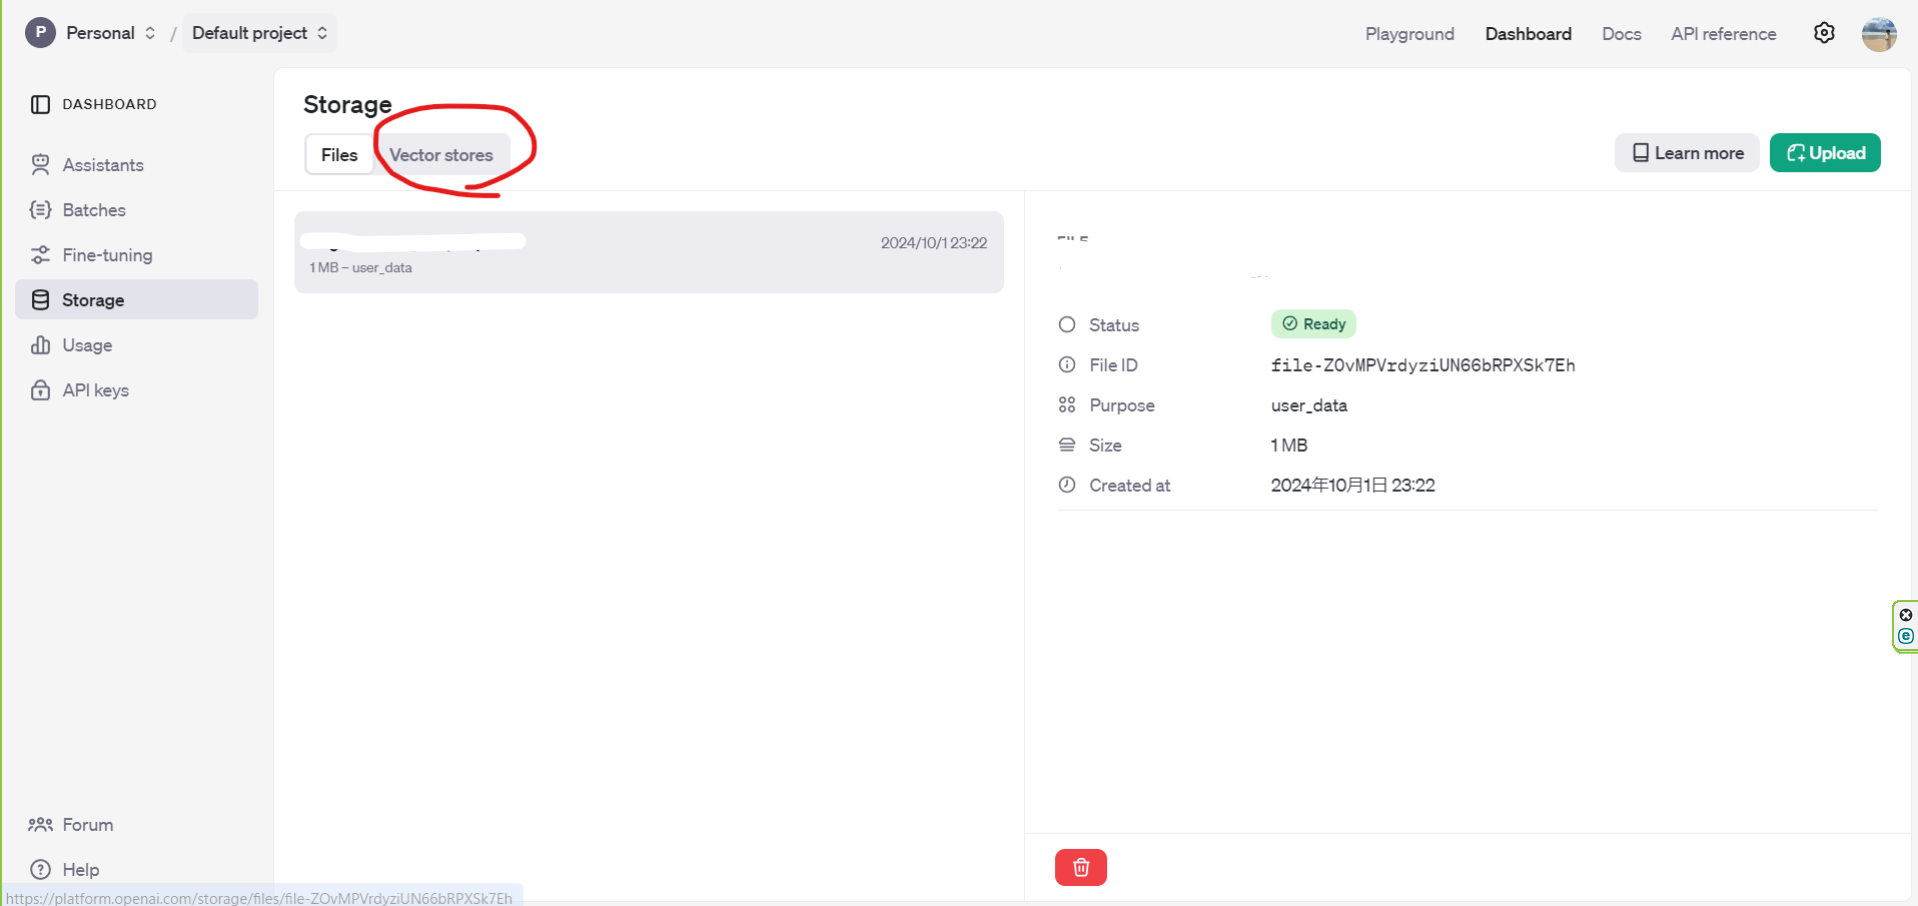Open Docs in the top navigation

1621,34
